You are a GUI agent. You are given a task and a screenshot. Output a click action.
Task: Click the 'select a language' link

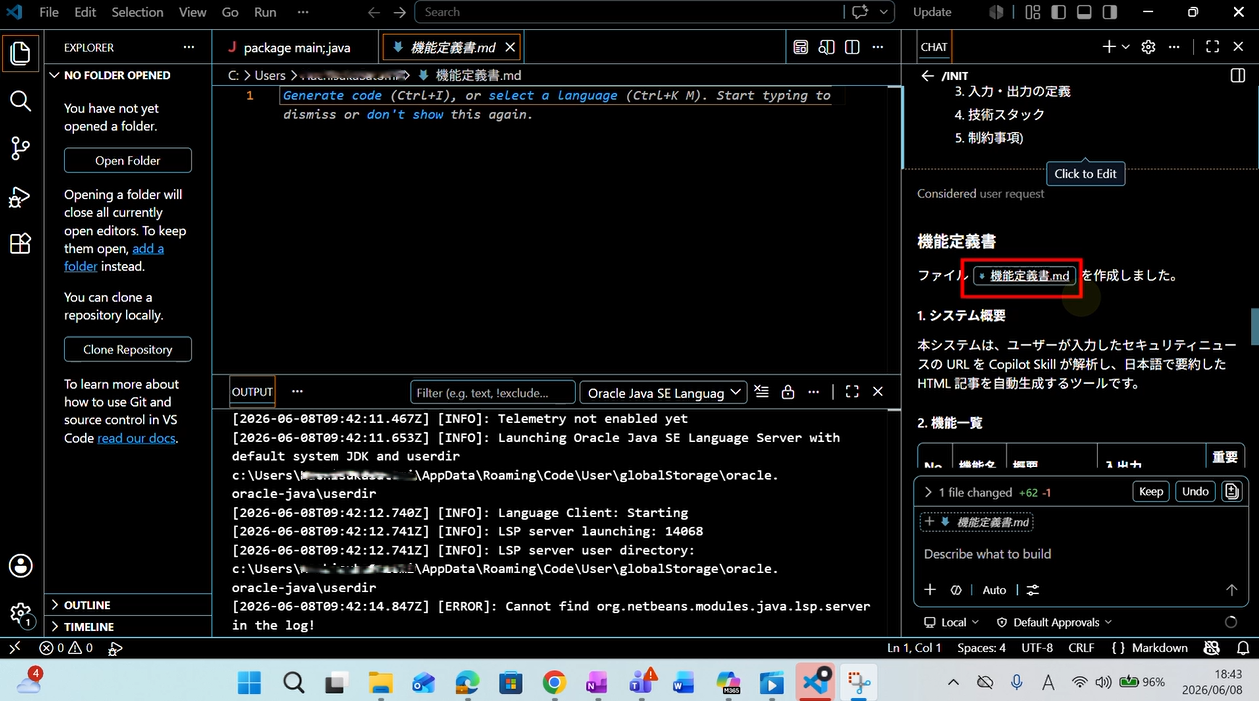click(x=553, y=95)
